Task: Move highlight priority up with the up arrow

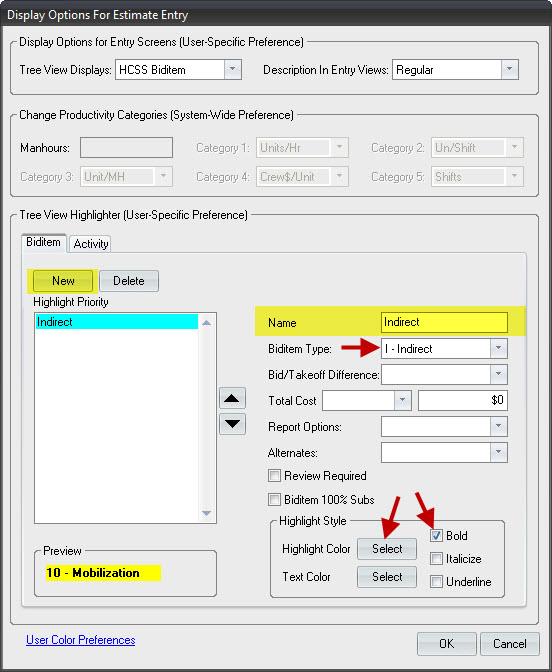Action: coord(232,398)
